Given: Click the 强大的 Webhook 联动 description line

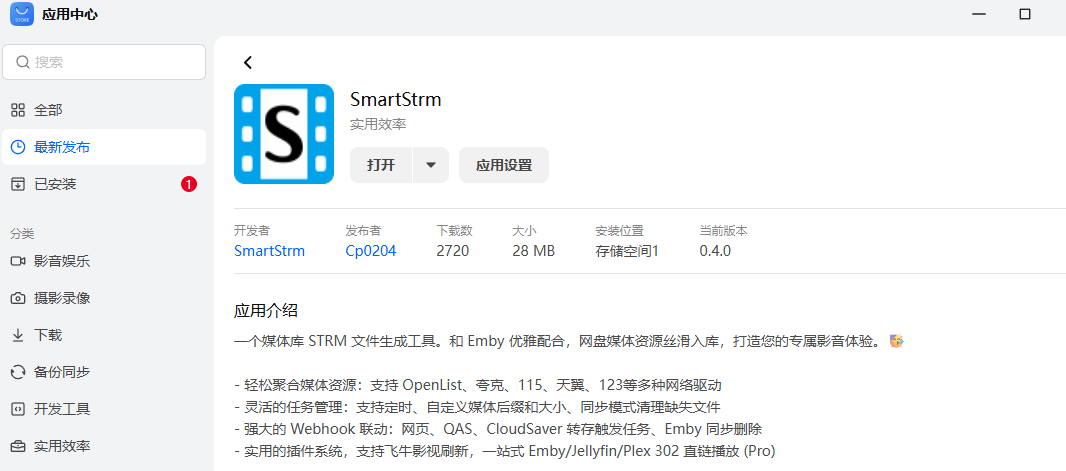Looking at the screenshot, I should pos(498,429).
